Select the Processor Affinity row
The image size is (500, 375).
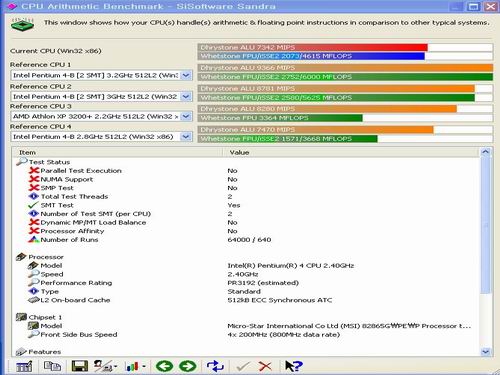point(246,231)
